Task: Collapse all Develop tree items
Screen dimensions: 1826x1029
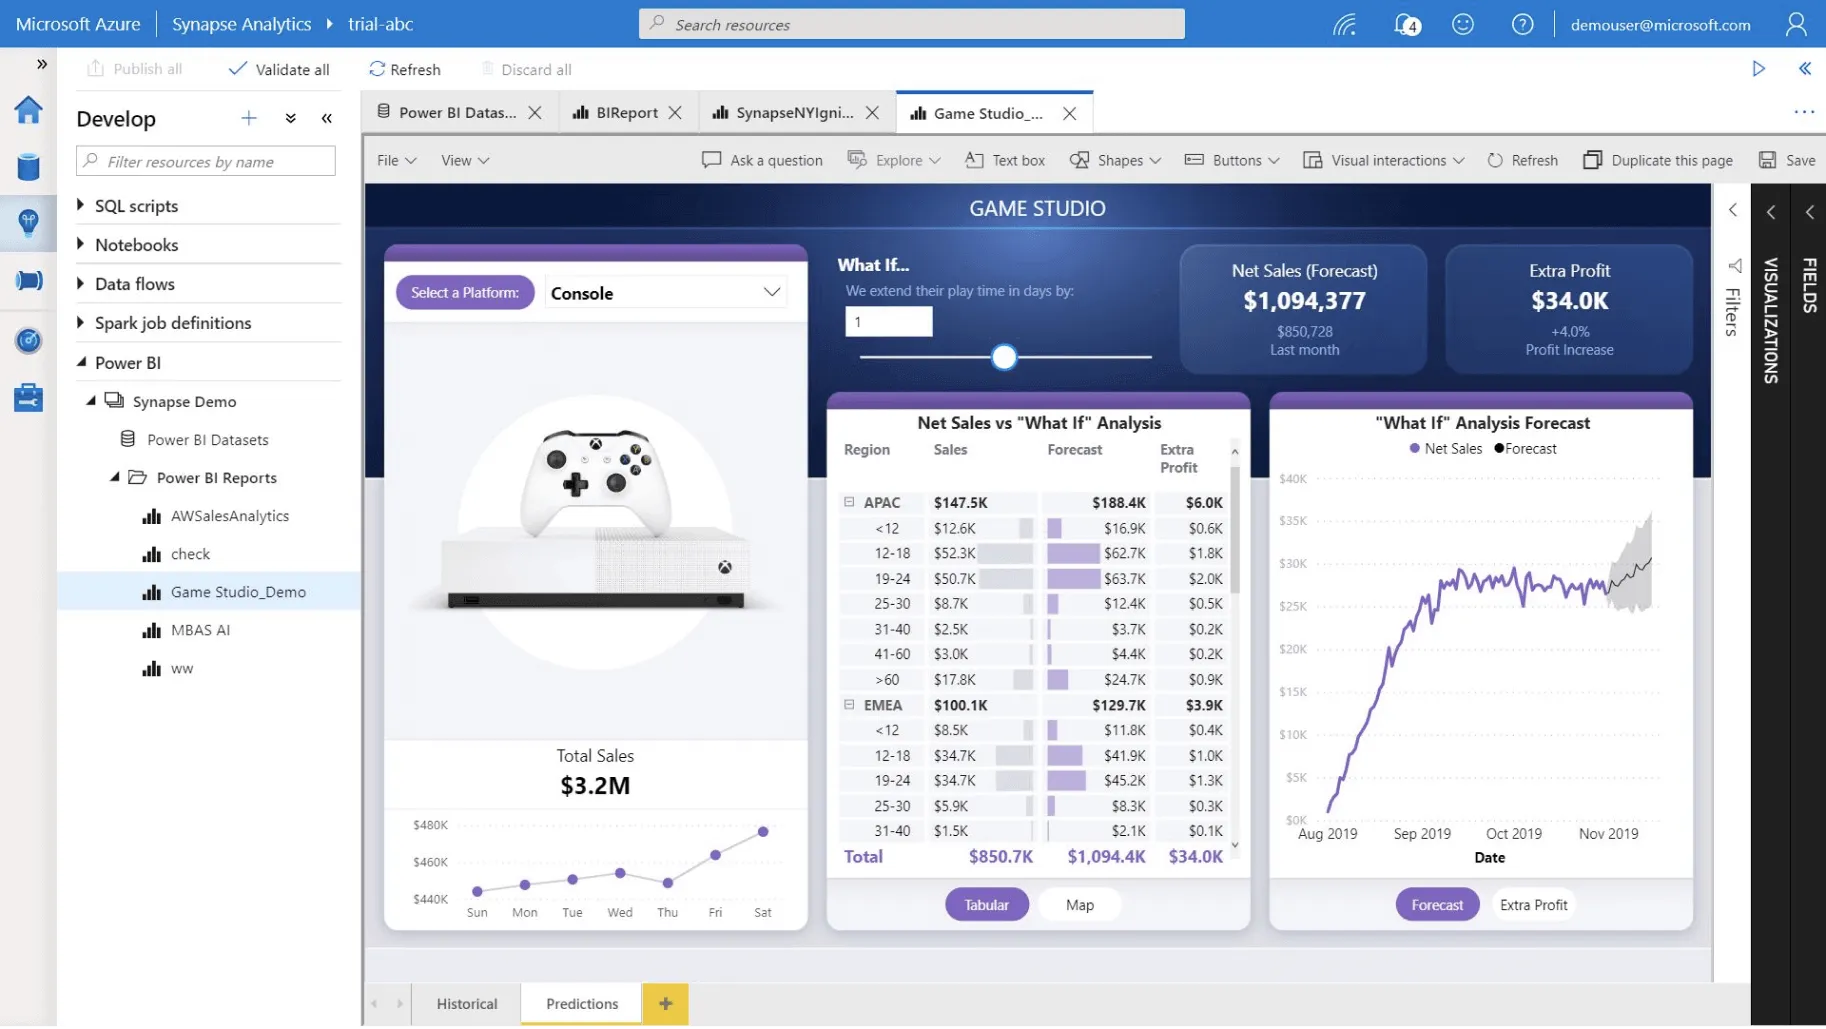Action: pyautogui.click(x=290, y=118)
